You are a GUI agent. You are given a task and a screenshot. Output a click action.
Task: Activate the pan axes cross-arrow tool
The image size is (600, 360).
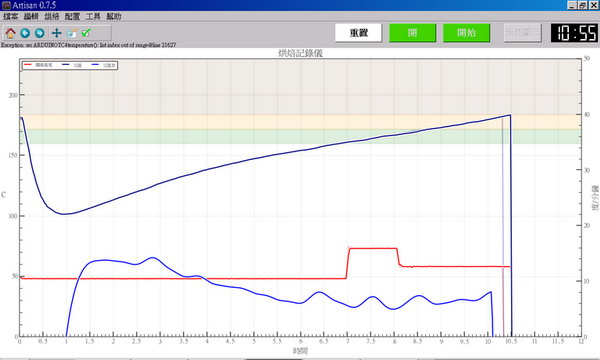(x=57, y=33)
